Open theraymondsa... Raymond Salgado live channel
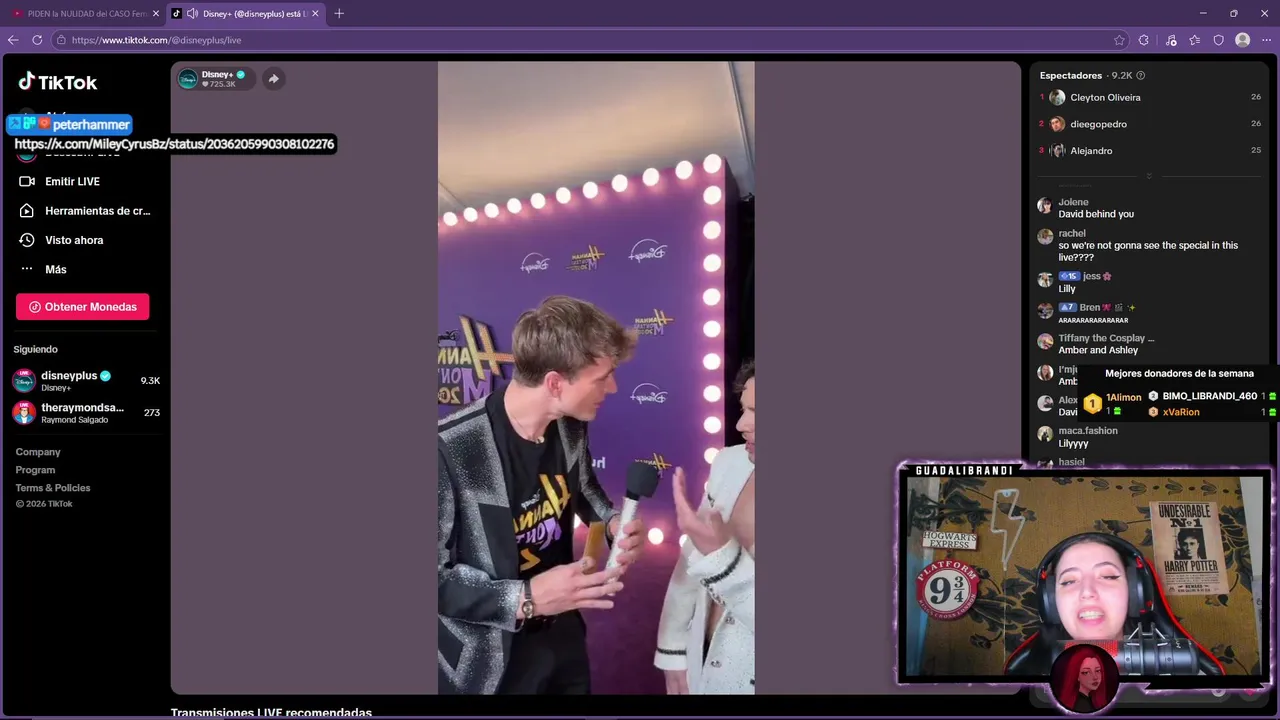 86,413
